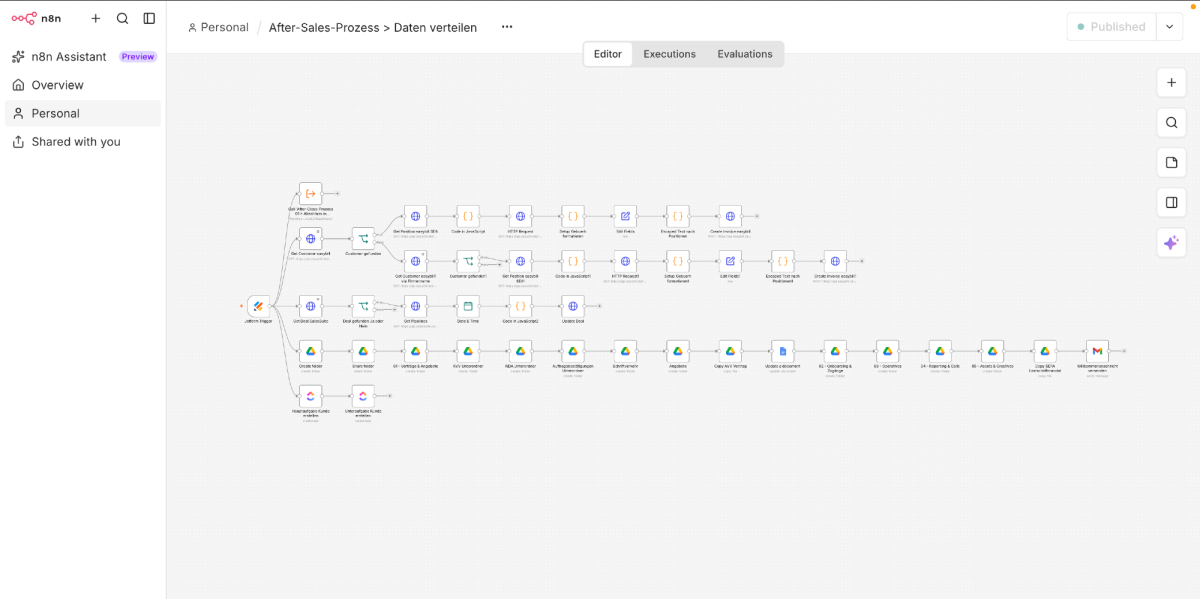Click the n8n logo

36,18
